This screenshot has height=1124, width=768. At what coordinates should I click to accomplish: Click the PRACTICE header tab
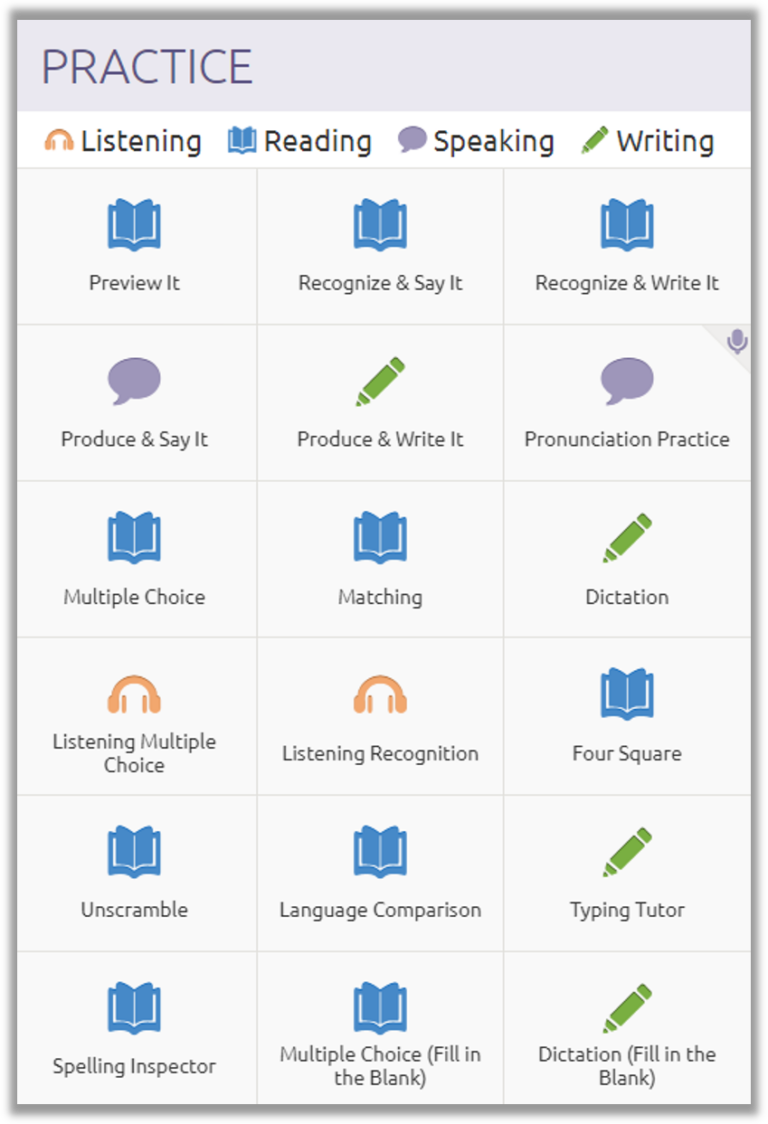(147, 67)
